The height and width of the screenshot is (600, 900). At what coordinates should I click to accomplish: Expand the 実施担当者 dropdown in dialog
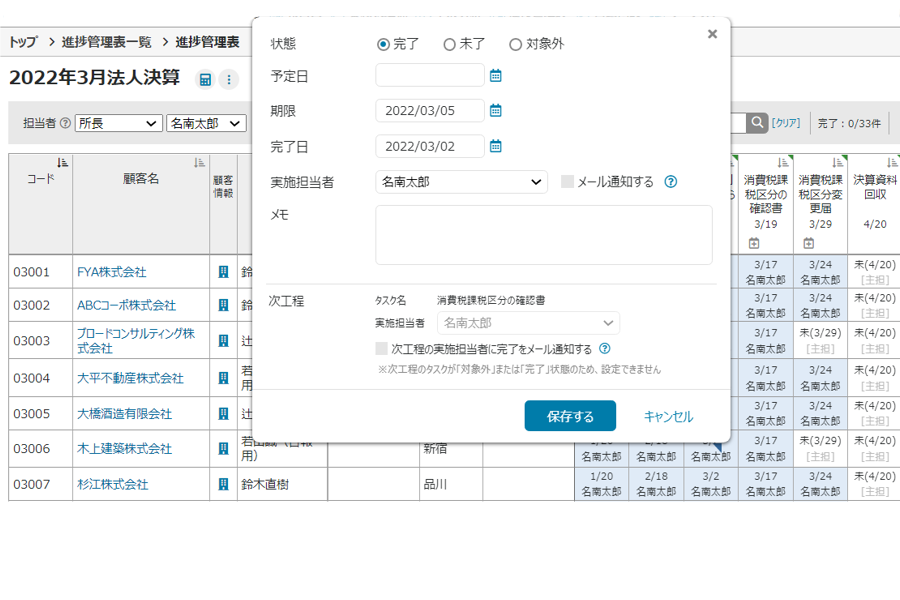(461, 182)
